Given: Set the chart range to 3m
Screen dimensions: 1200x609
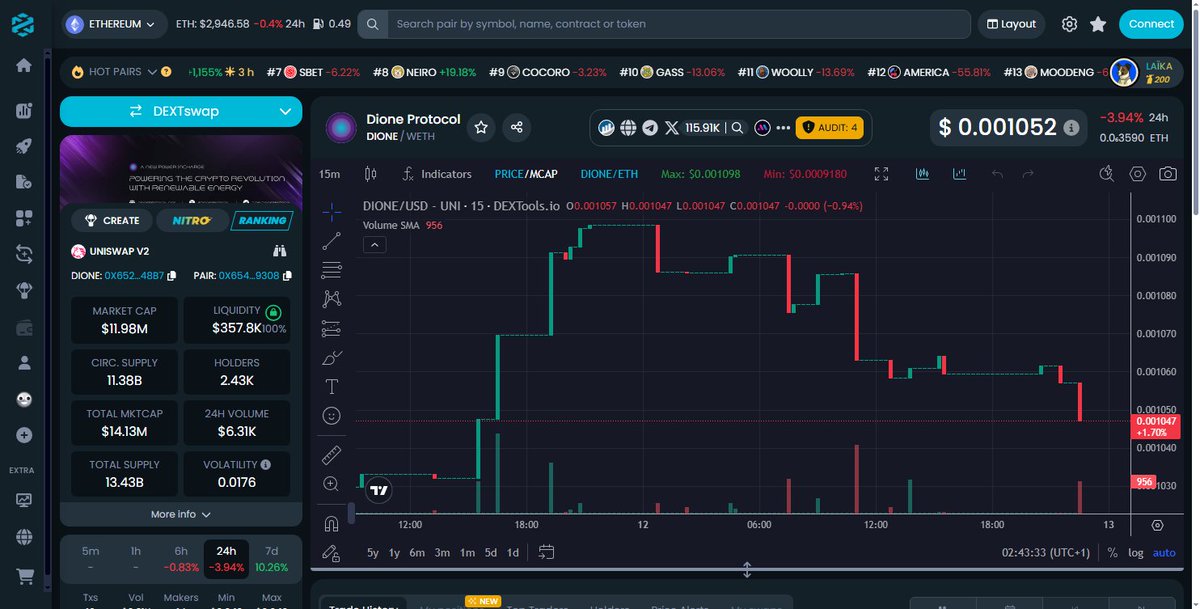Looking at the screenshot, I should coord(442,552).
